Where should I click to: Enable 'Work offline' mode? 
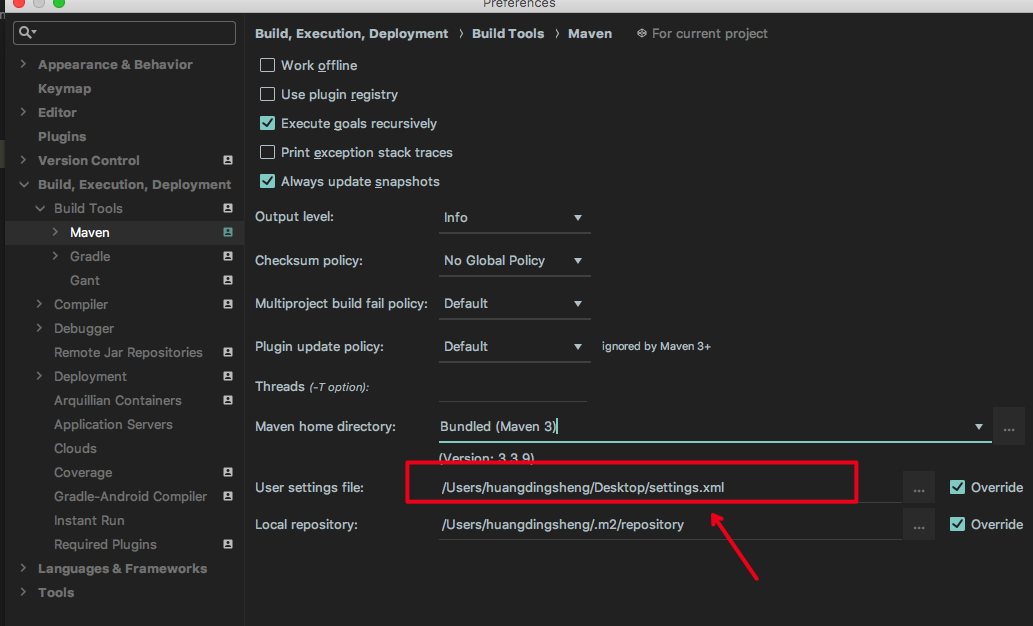(x=267, y=65)
